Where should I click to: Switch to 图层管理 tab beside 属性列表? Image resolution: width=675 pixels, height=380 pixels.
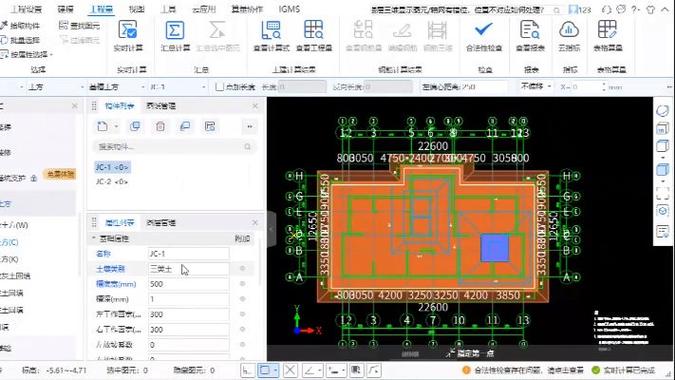point(161,223)
